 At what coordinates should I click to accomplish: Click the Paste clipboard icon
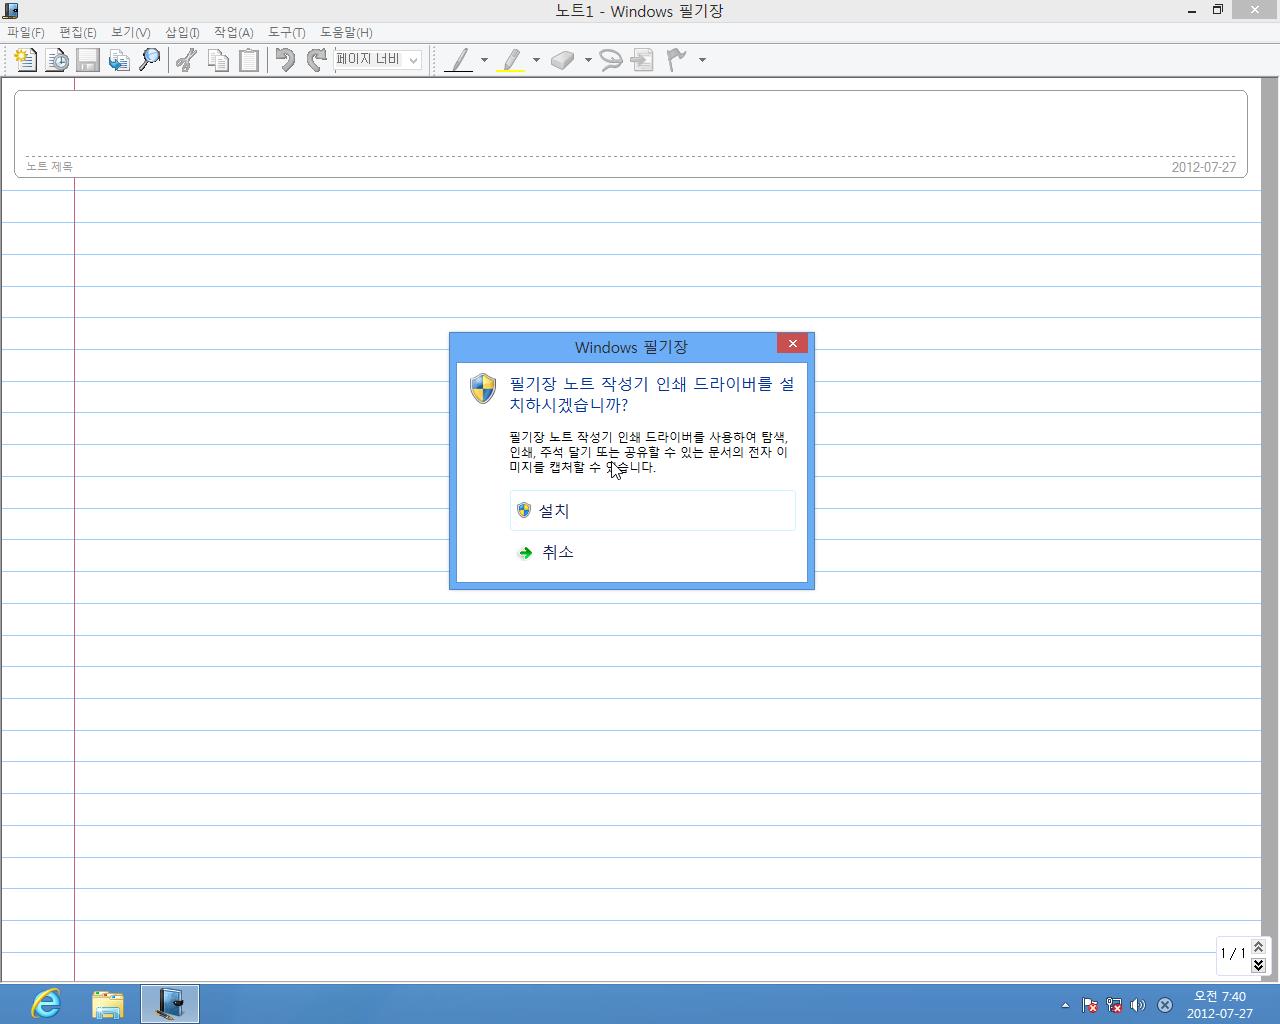[249, 60]
